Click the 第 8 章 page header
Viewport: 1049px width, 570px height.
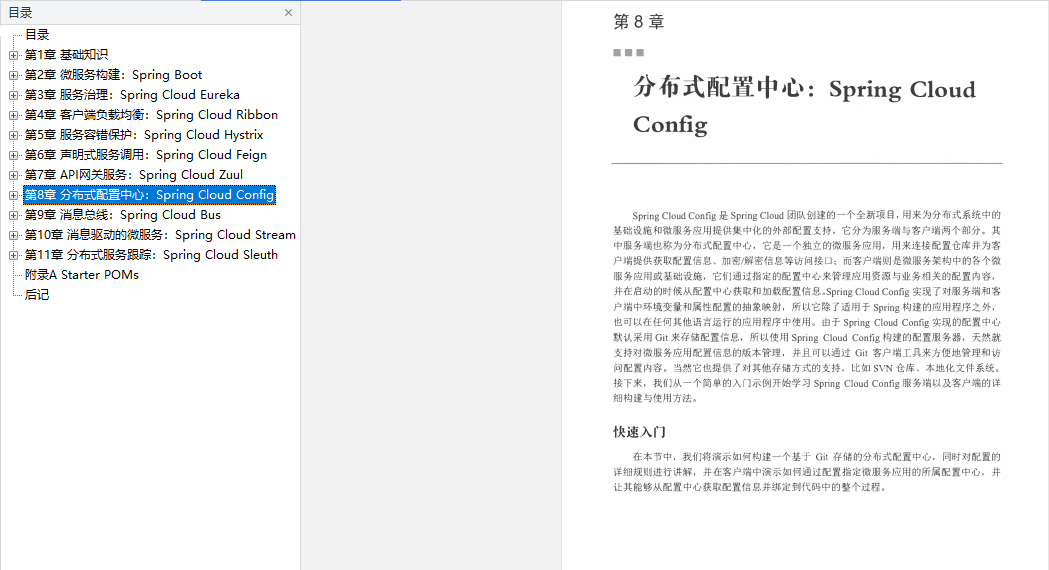click(639, 22)
